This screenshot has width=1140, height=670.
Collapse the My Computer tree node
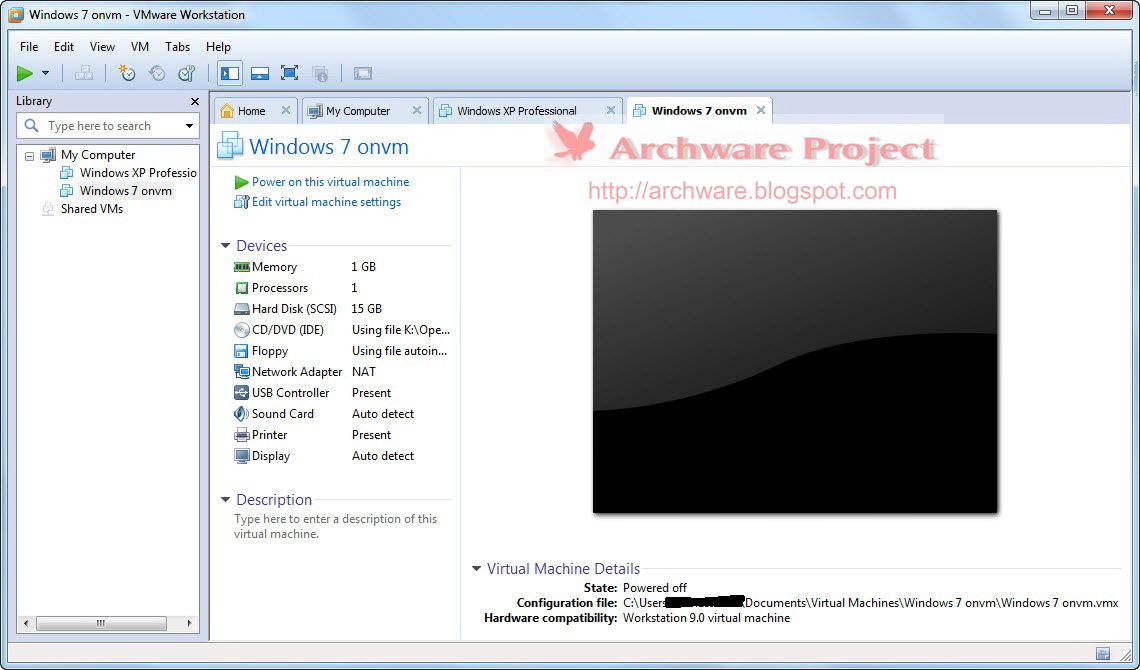point(30,156)
